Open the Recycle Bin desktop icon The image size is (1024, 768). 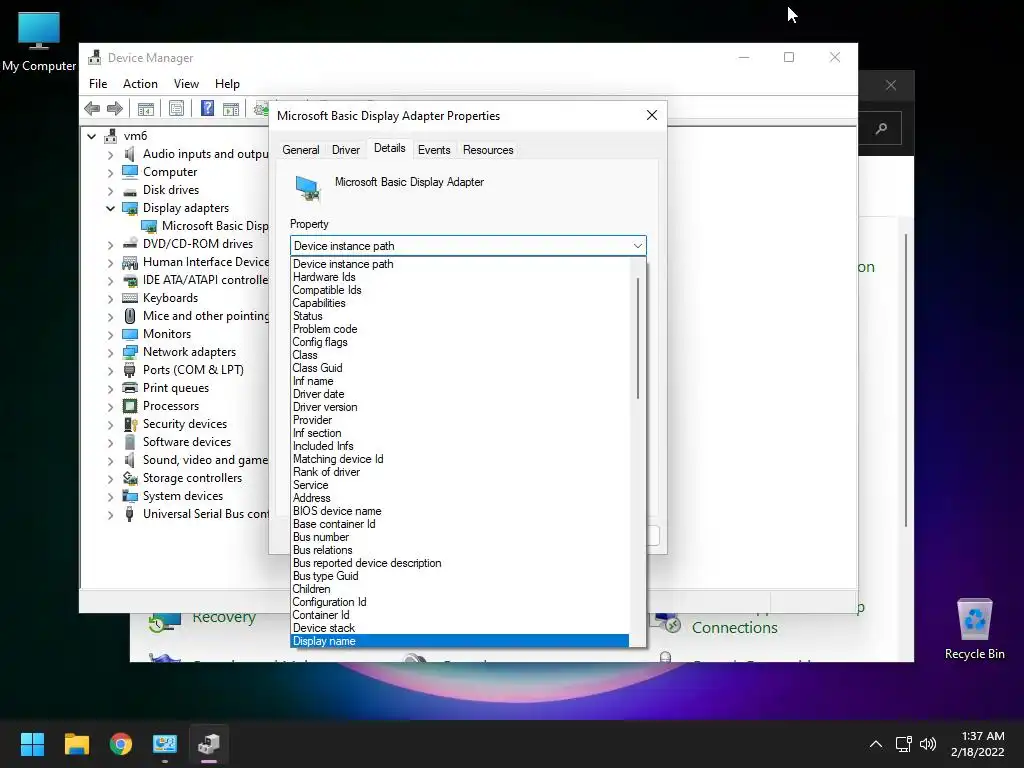pyautogui.click(x=974, y=628)
